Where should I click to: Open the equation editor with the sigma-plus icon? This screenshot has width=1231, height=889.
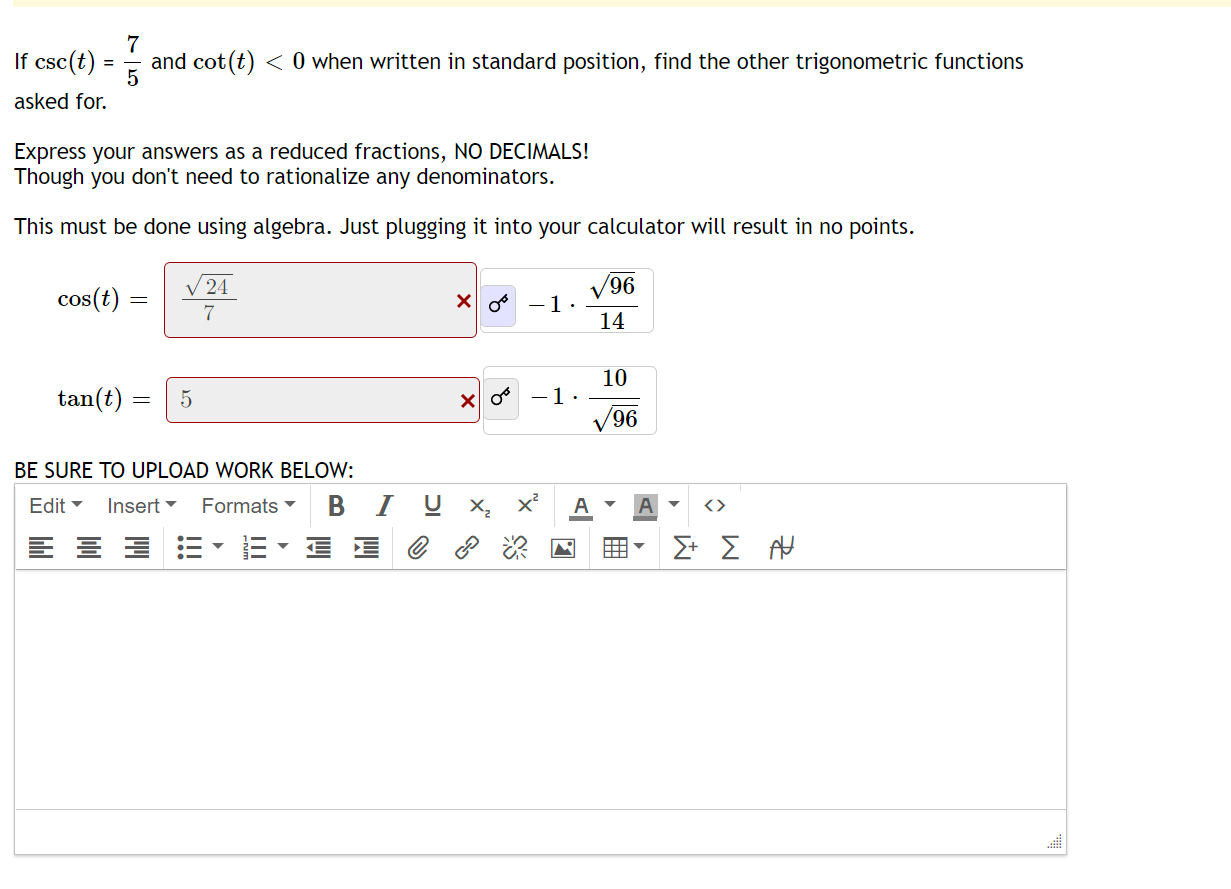pyautogui.click(x=685, y=547)
